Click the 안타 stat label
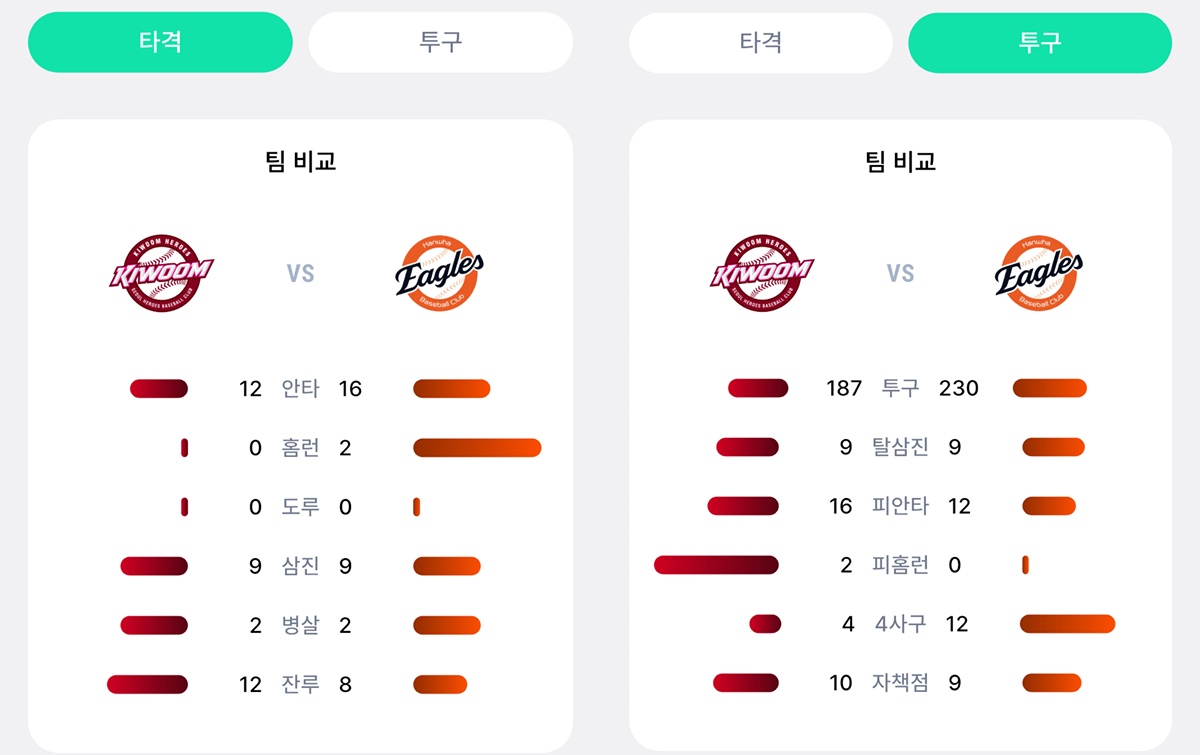 pyautogui.click(x=300, y=388)
